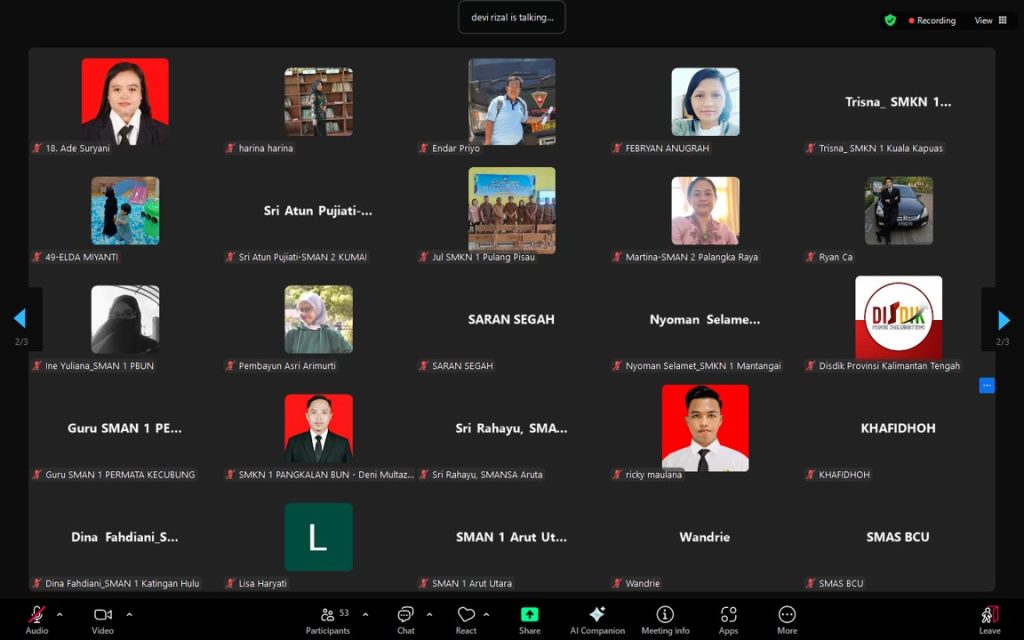Click the 'ricky maulana' name label
The height and width of the screenshot is (640, 1024).
coord(654,475)
